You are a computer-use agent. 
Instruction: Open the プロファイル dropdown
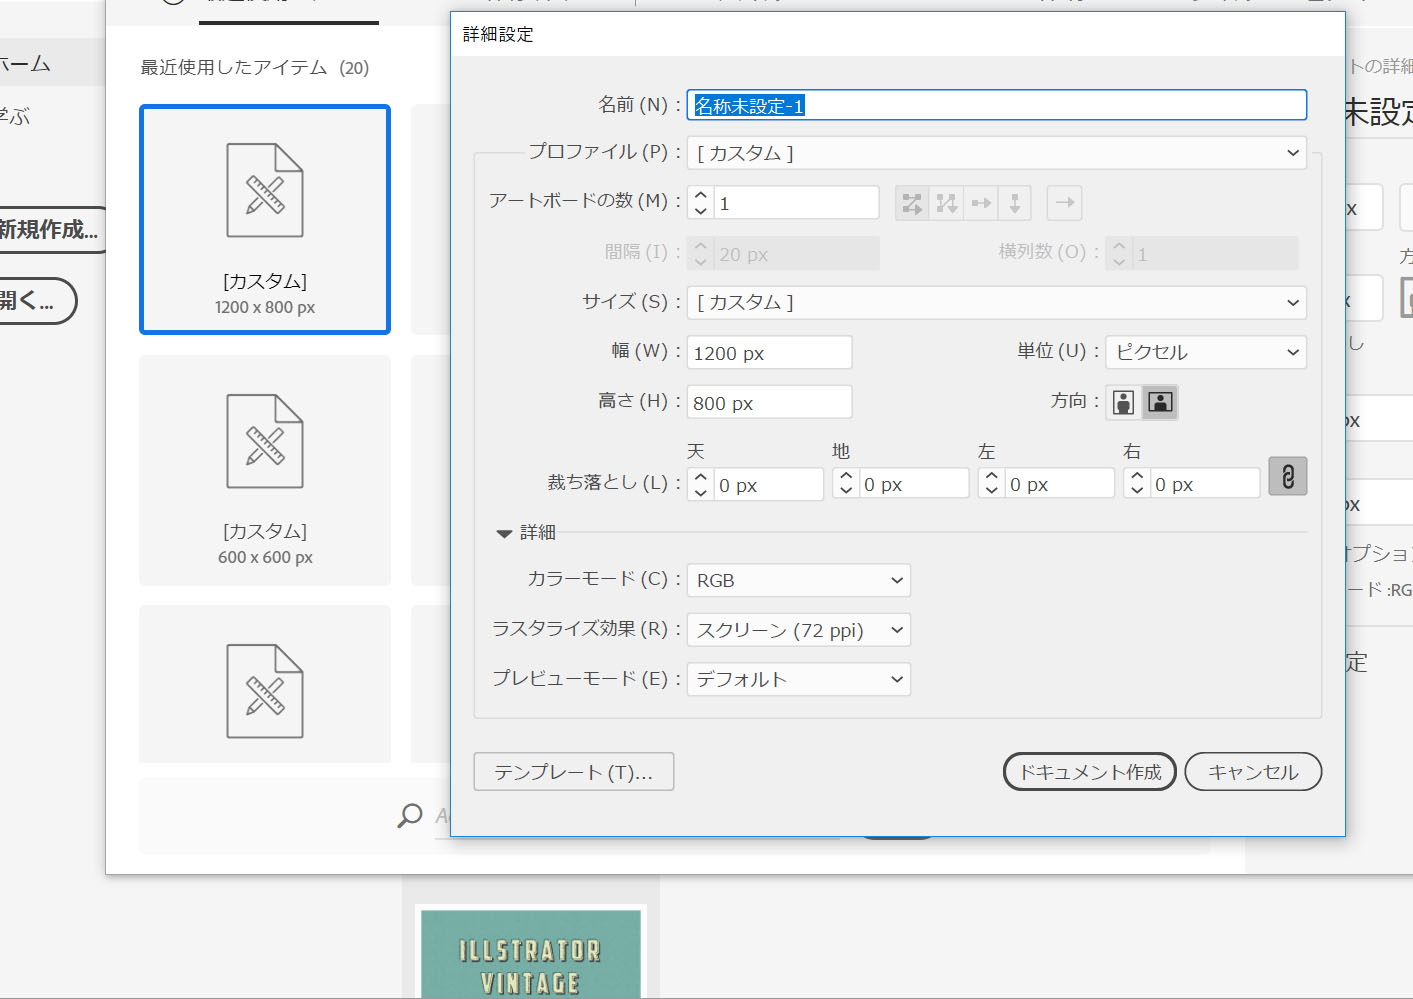pyautogui.click(x=996, y=153)
